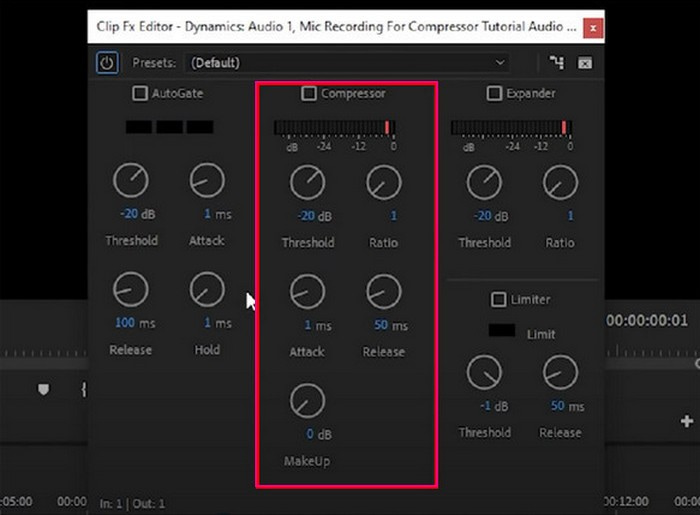
Task: Click the Compressor MakeUp knob
Action: [x=308, y=401]
